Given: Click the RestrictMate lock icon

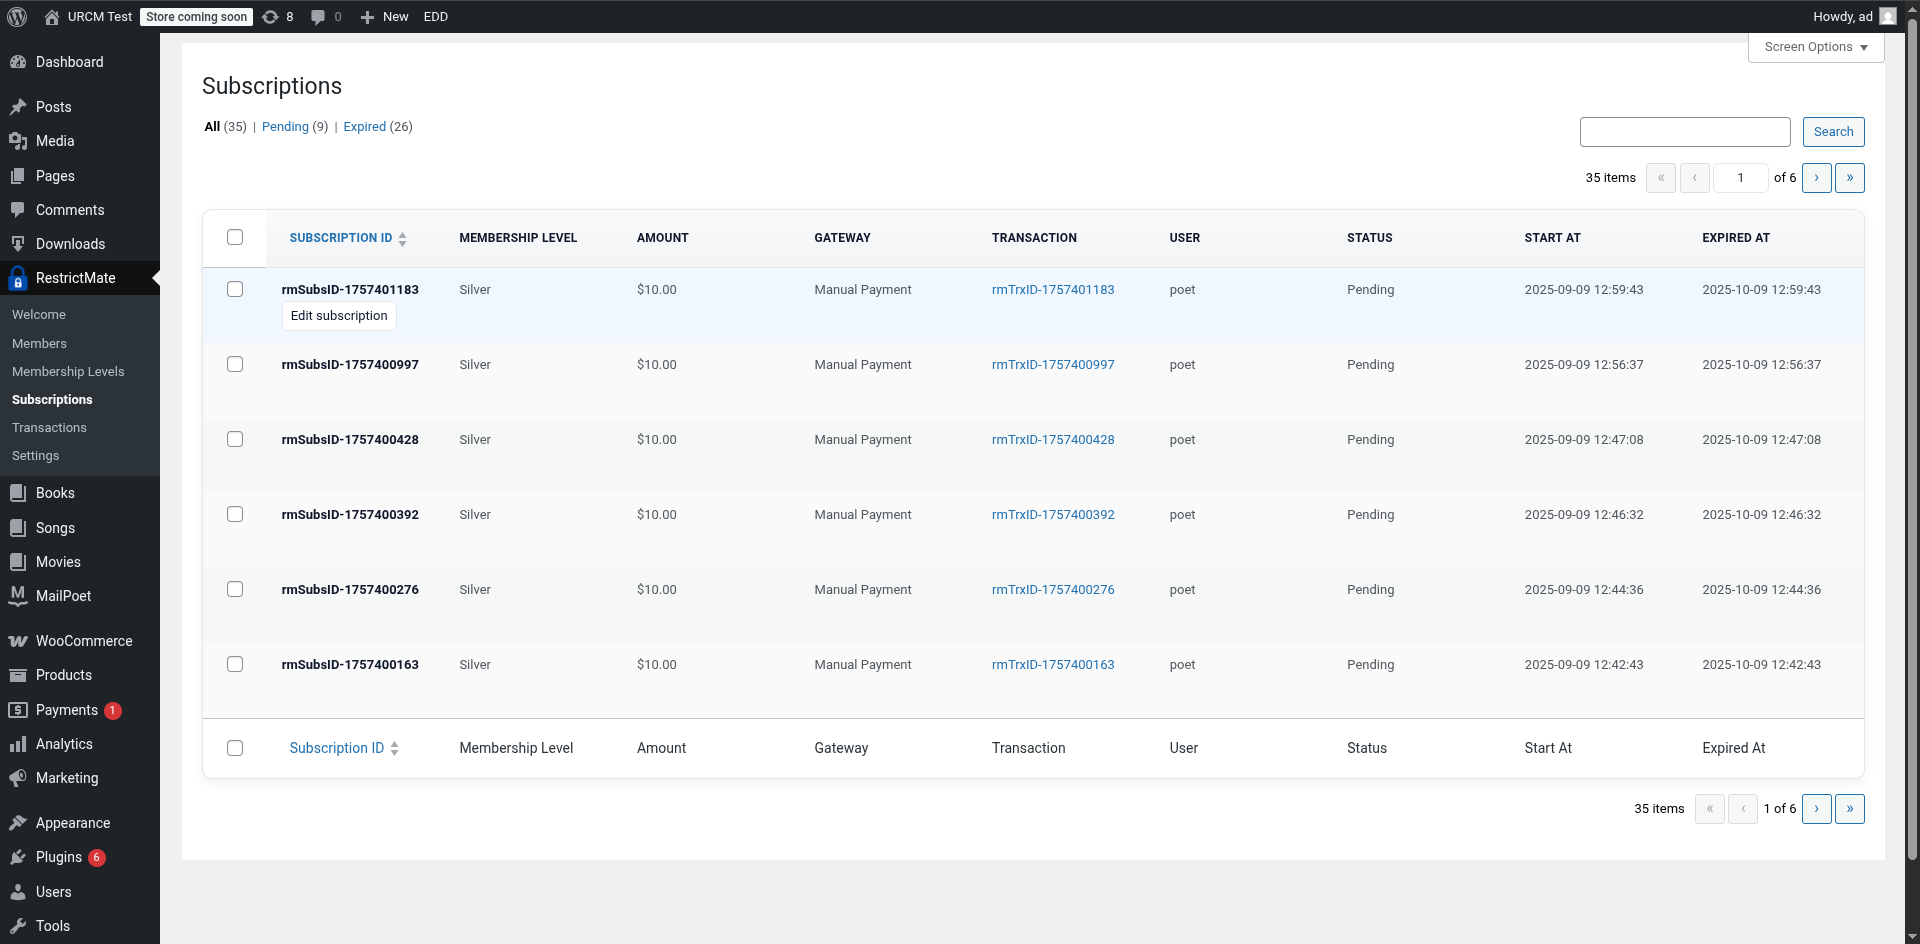Looking at the screenshot, I should click(x=18, y=278).
